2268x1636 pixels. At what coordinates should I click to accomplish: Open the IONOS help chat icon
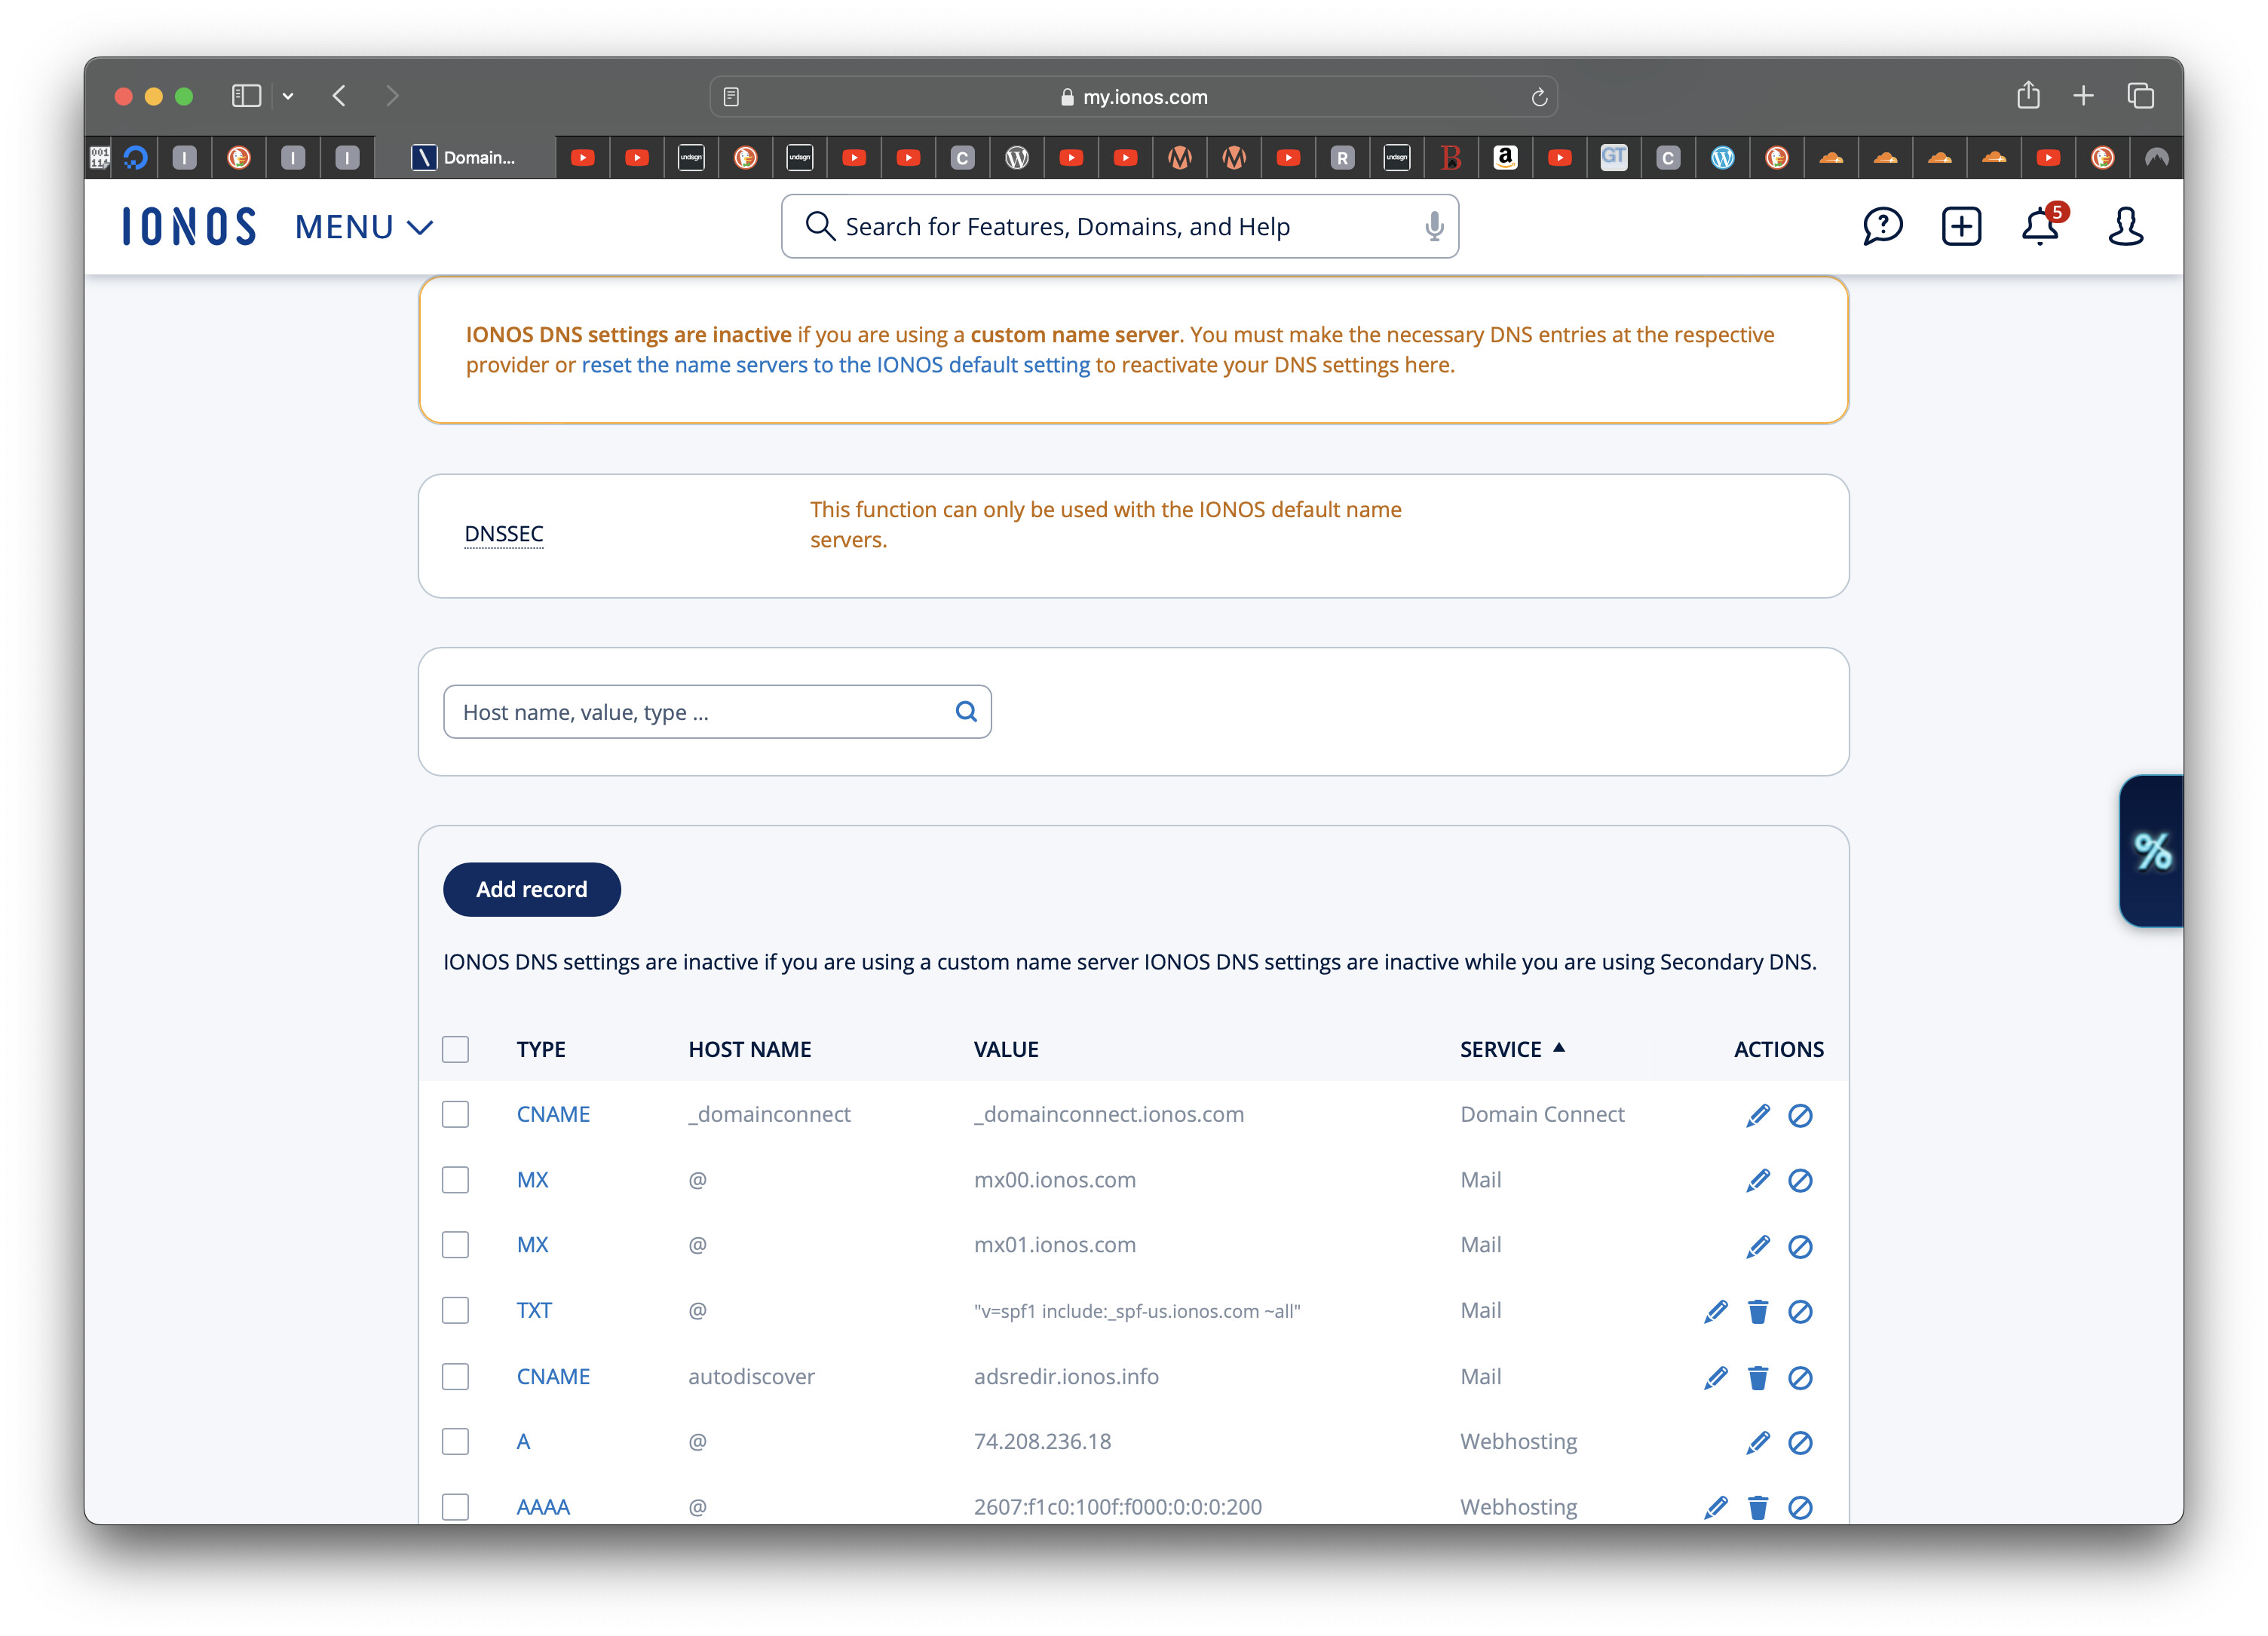(x=1881, y=226)
